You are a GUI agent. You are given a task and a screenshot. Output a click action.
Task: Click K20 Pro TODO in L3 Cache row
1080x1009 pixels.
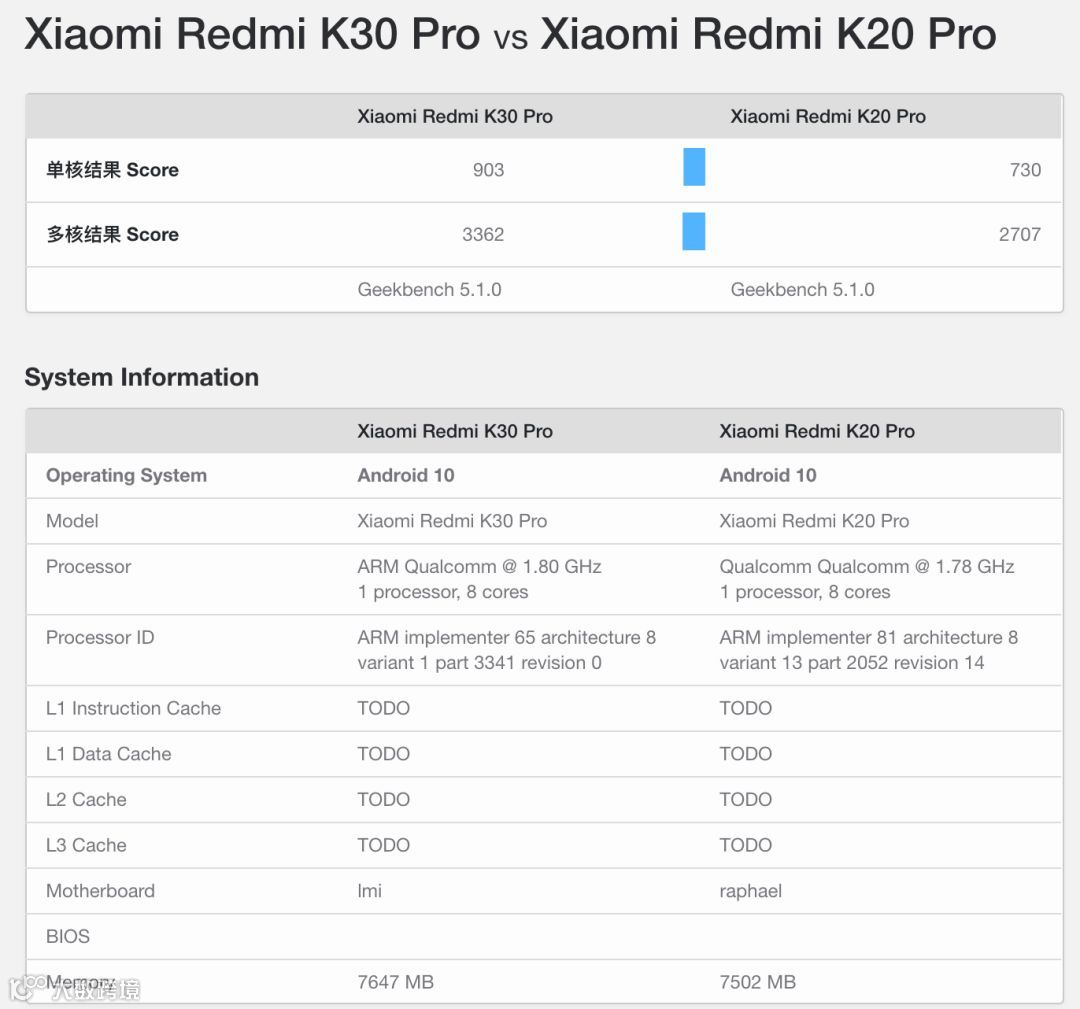point(746,845)
